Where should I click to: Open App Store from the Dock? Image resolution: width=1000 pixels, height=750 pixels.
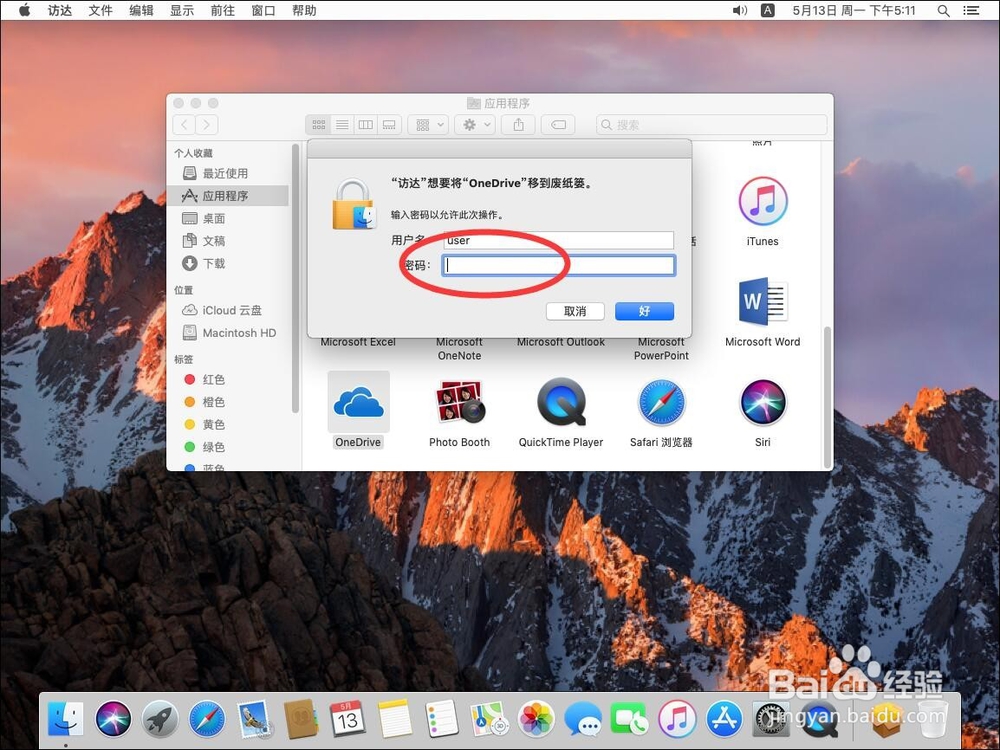pos(724,719)
